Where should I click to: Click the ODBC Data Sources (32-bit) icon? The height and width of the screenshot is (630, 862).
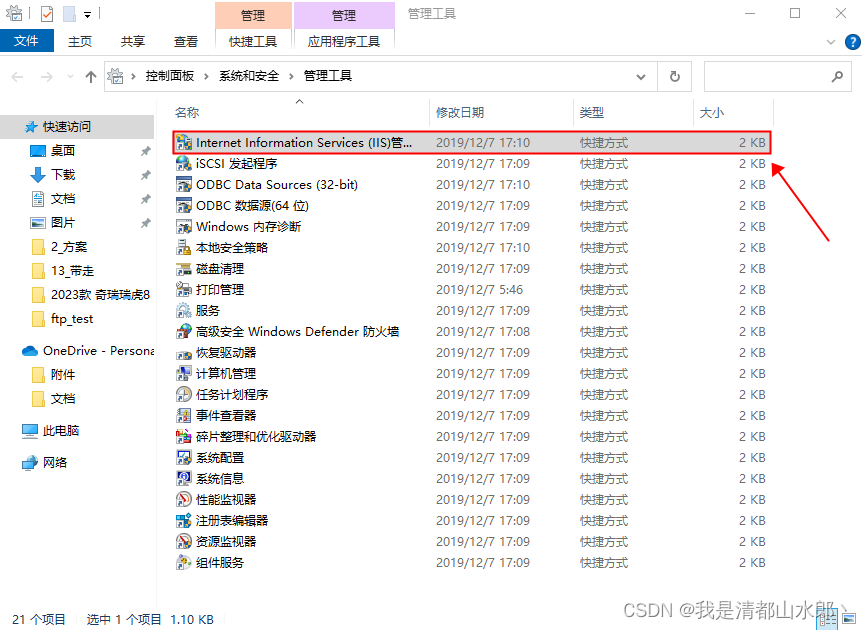[184, 185]
